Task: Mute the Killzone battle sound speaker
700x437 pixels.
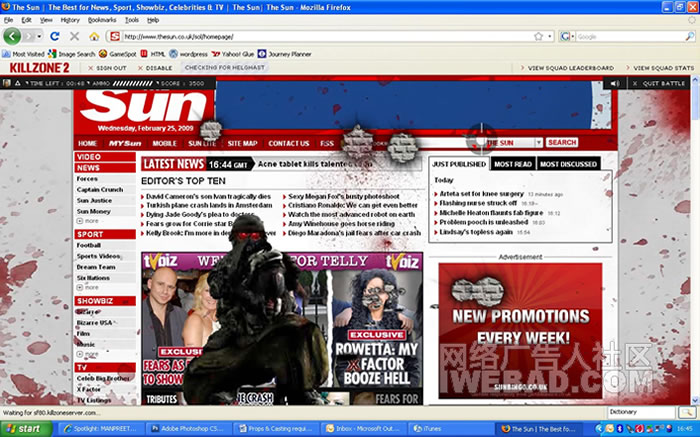Action: pyautogui.click(x=615, y=83)
